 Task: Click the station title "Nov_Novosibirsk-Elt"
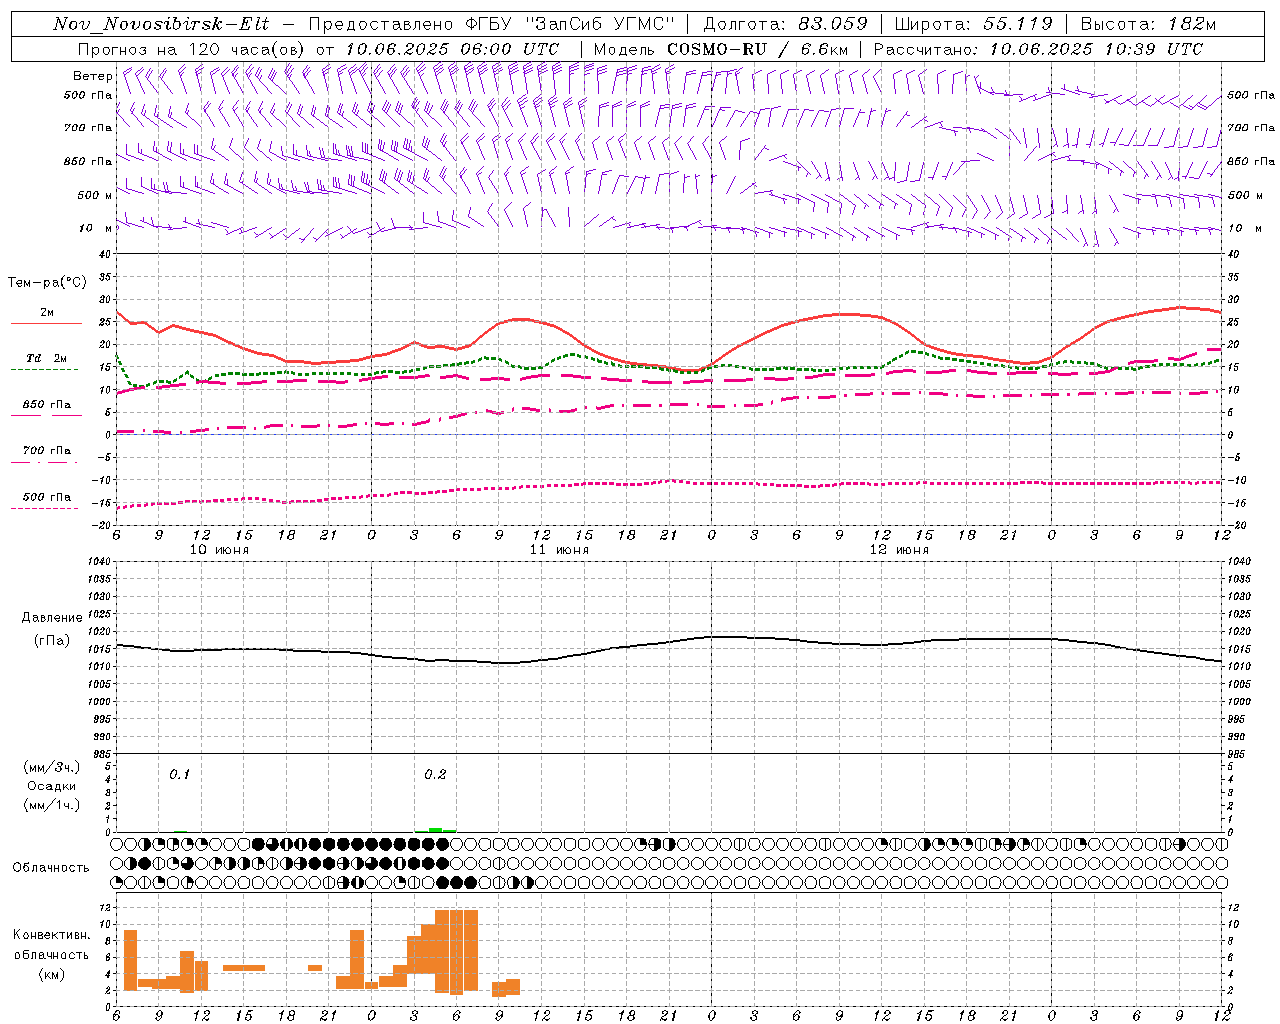coord(161,24)
